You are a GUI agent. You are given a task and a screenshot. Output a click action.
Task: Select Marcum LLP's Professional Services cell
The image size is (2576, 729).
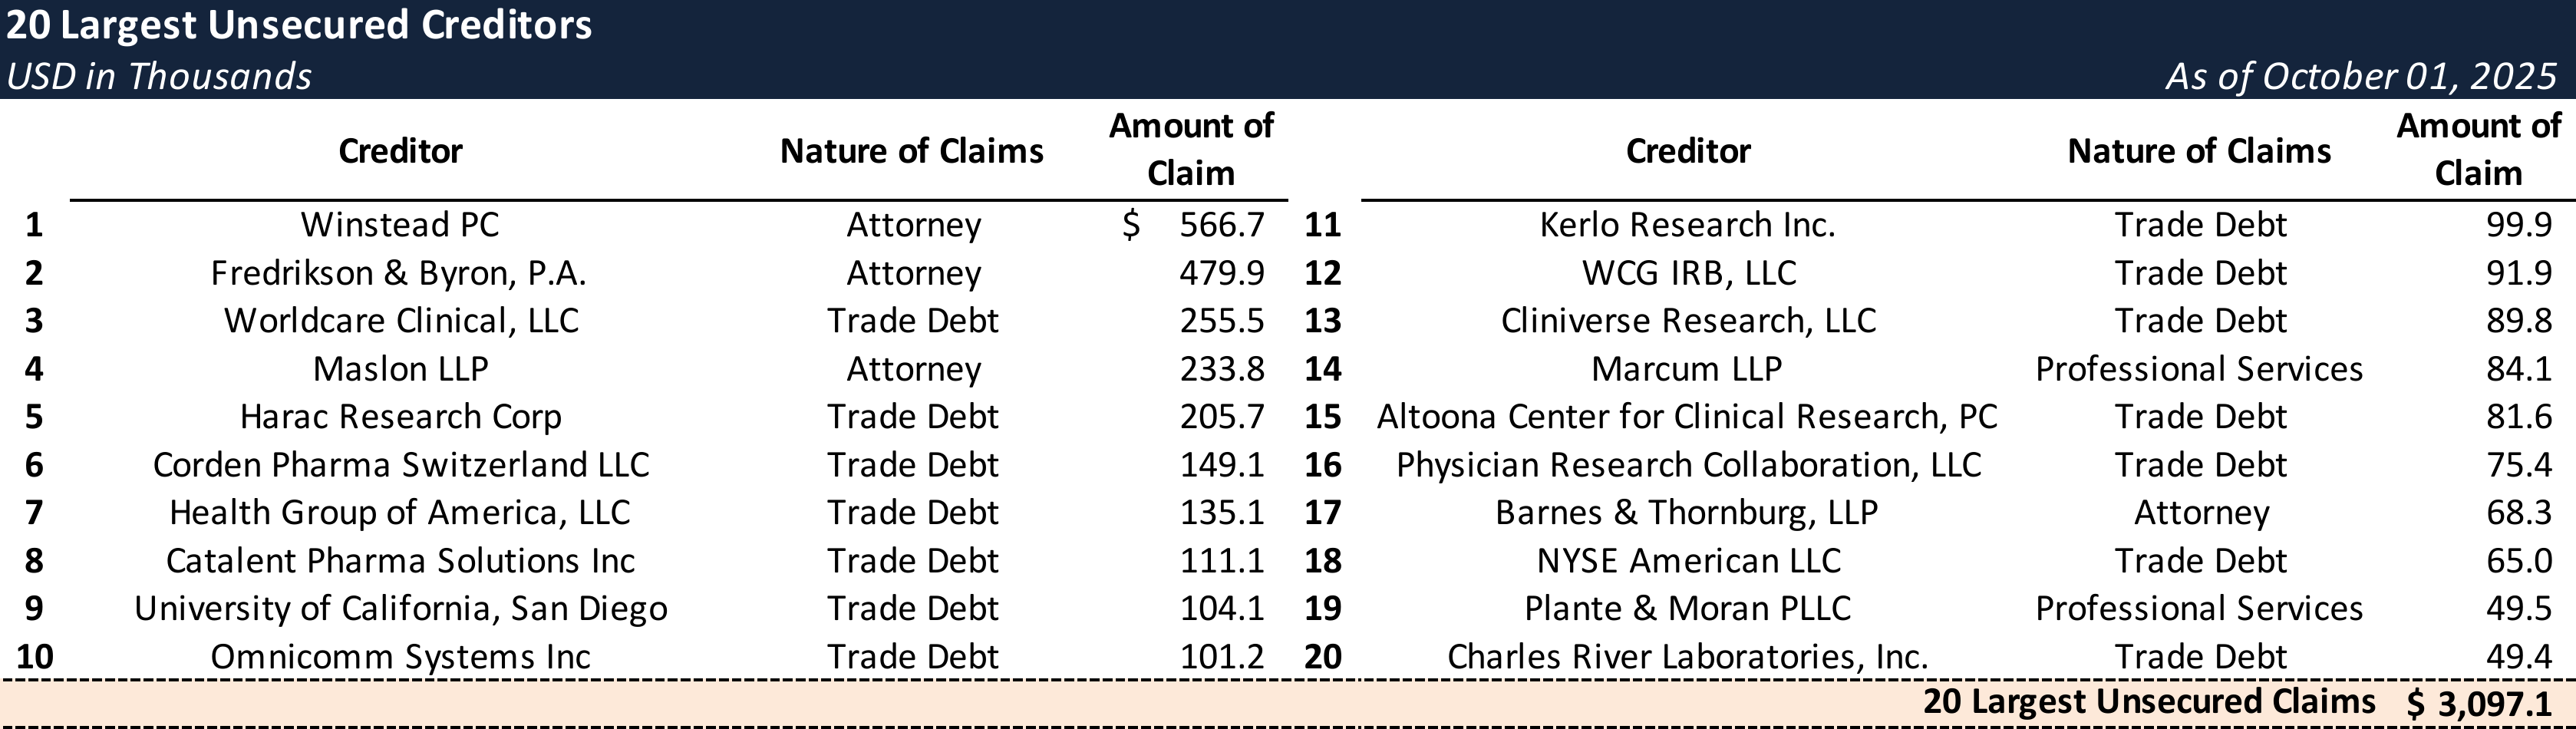coord(2199,369)
